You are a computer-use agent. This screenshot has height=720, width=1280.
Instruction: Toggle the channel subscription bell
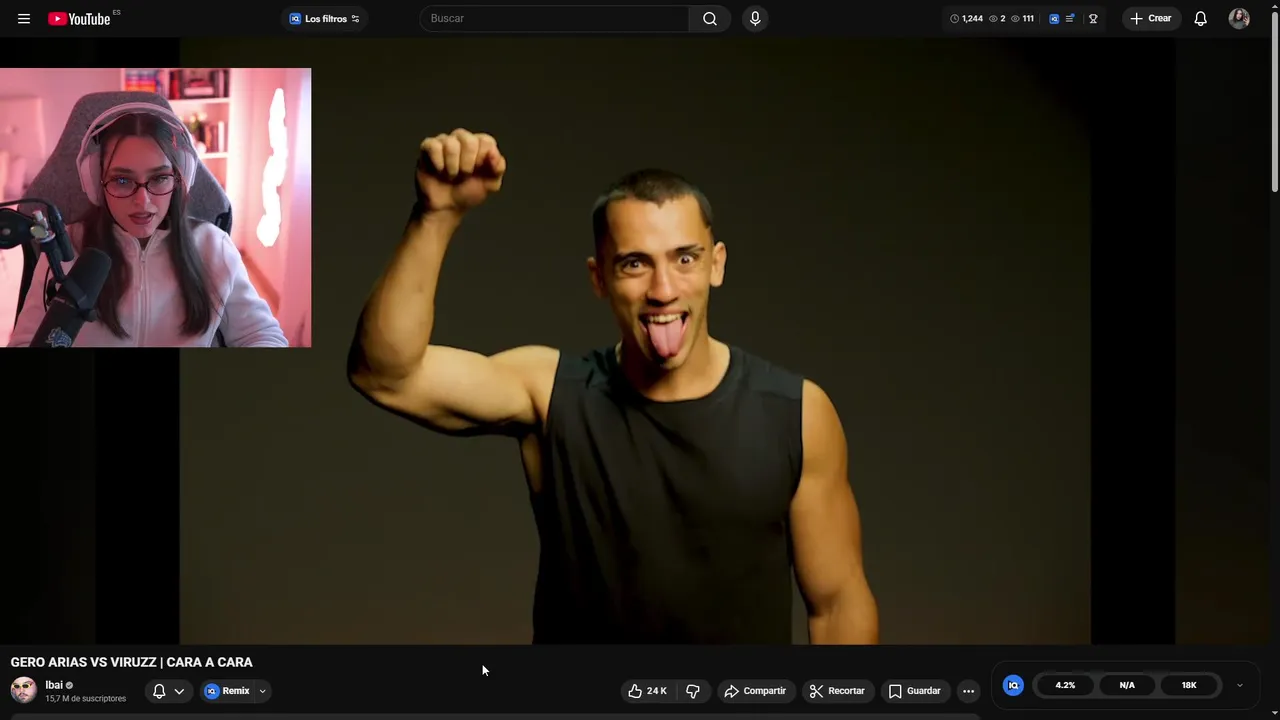159,691
